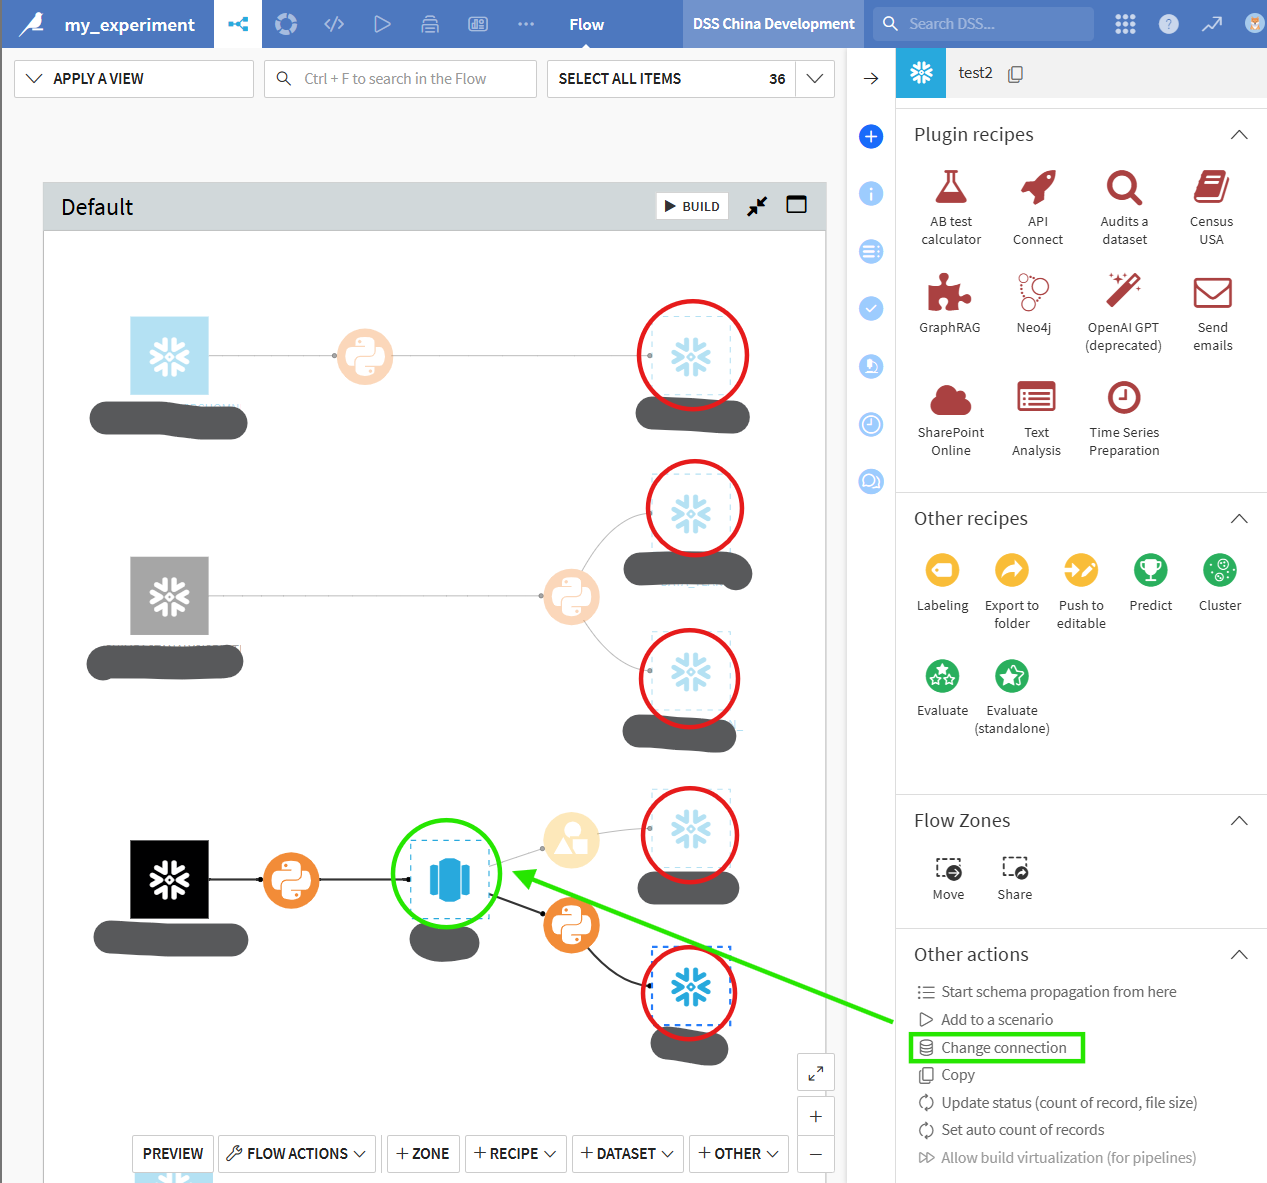Open the code notebooks icon in top bar
Screen dimensions: 1267x1183
click(x=334, y=24)
